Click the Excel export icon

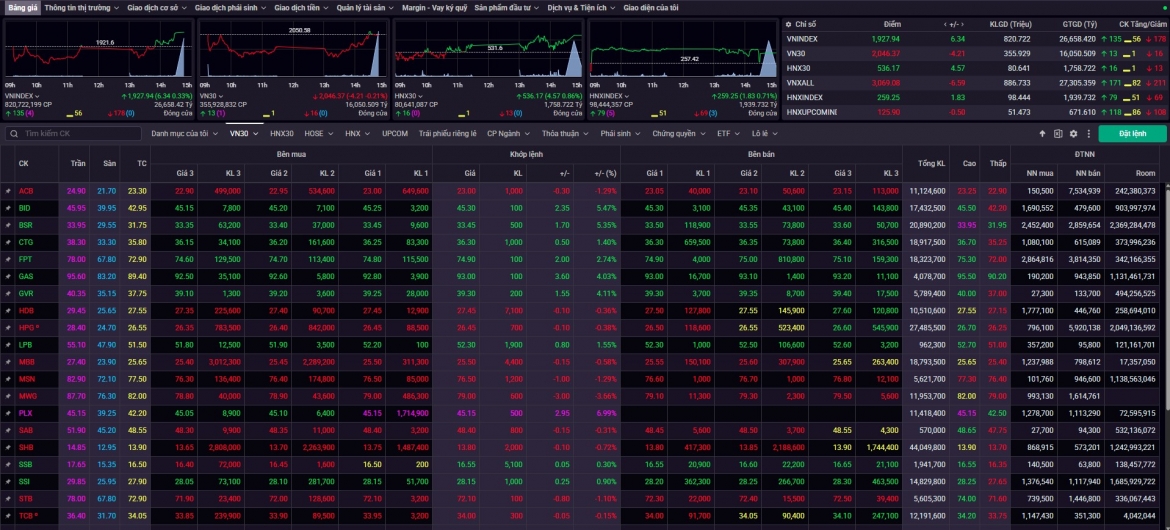coord(1057,134)
